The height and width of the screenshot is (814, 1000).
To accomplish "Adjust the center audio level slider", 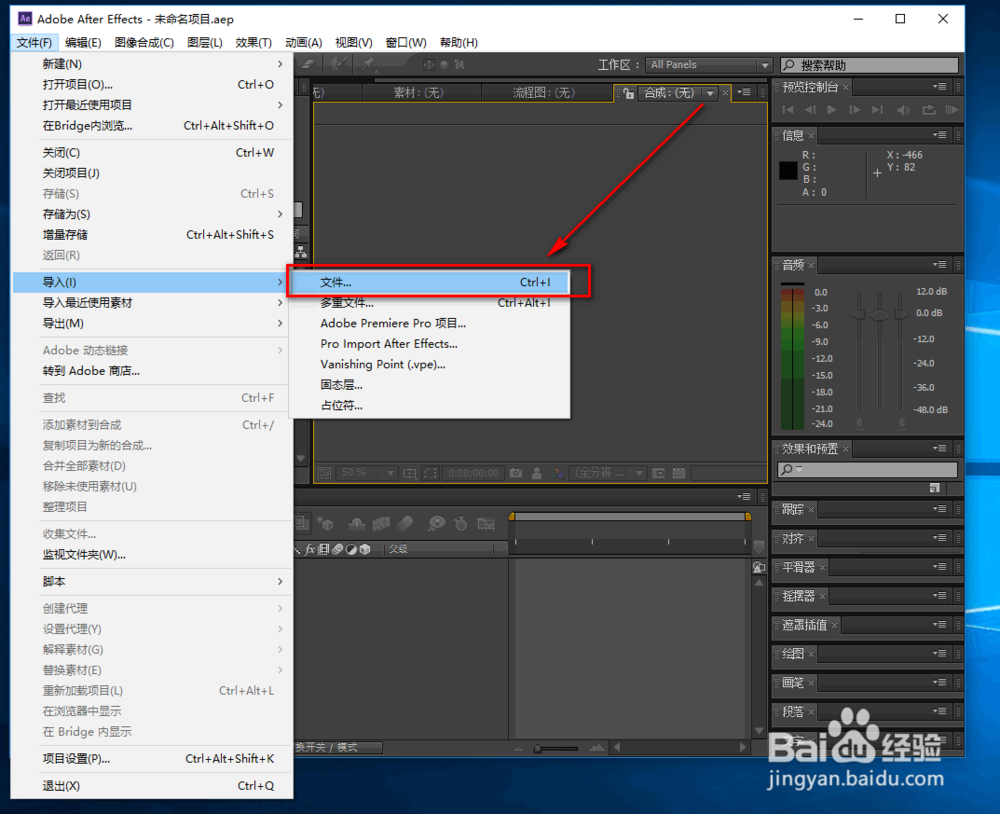I will [x=879, y=315].
